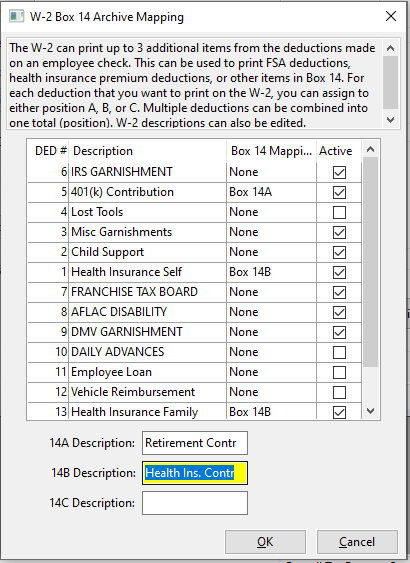This screenshot has width=410, height=563.
Task: Click the window icon in title bar
Action: click(16, 17)
